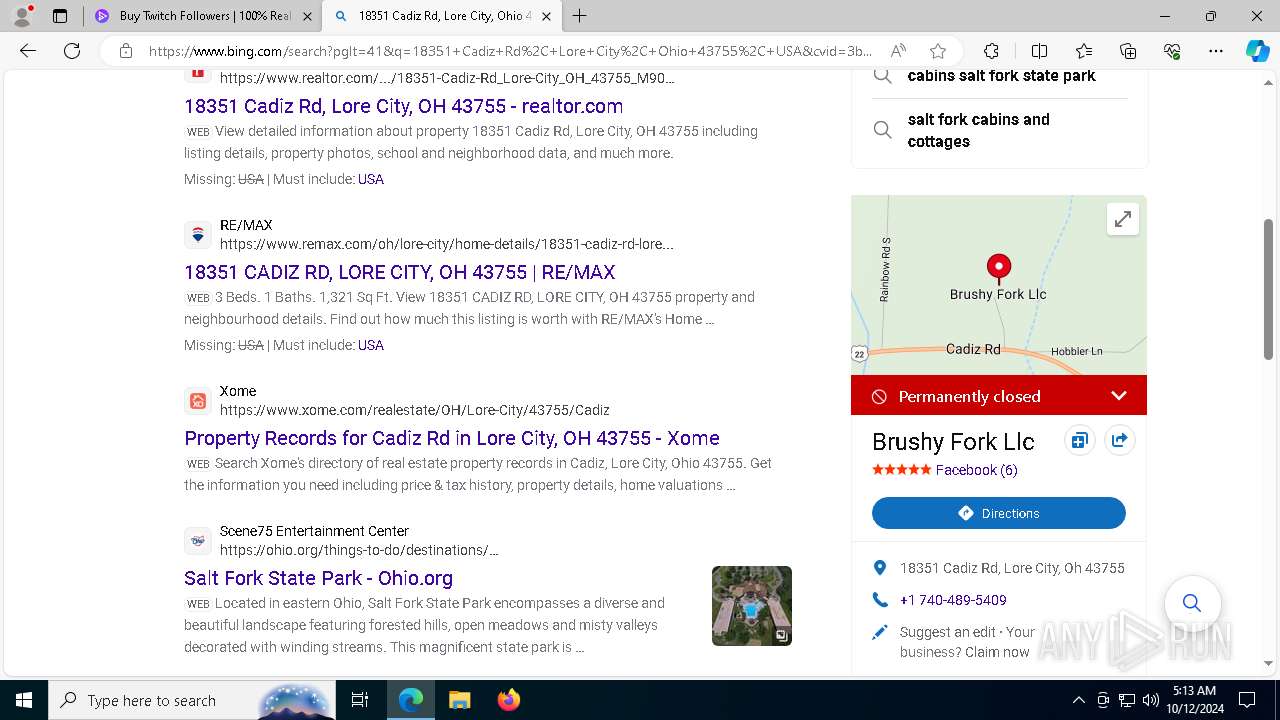Click Must include USA under RE/MAX result
Viewport: 1280px width, 720px height.
(x=371, y=345)
